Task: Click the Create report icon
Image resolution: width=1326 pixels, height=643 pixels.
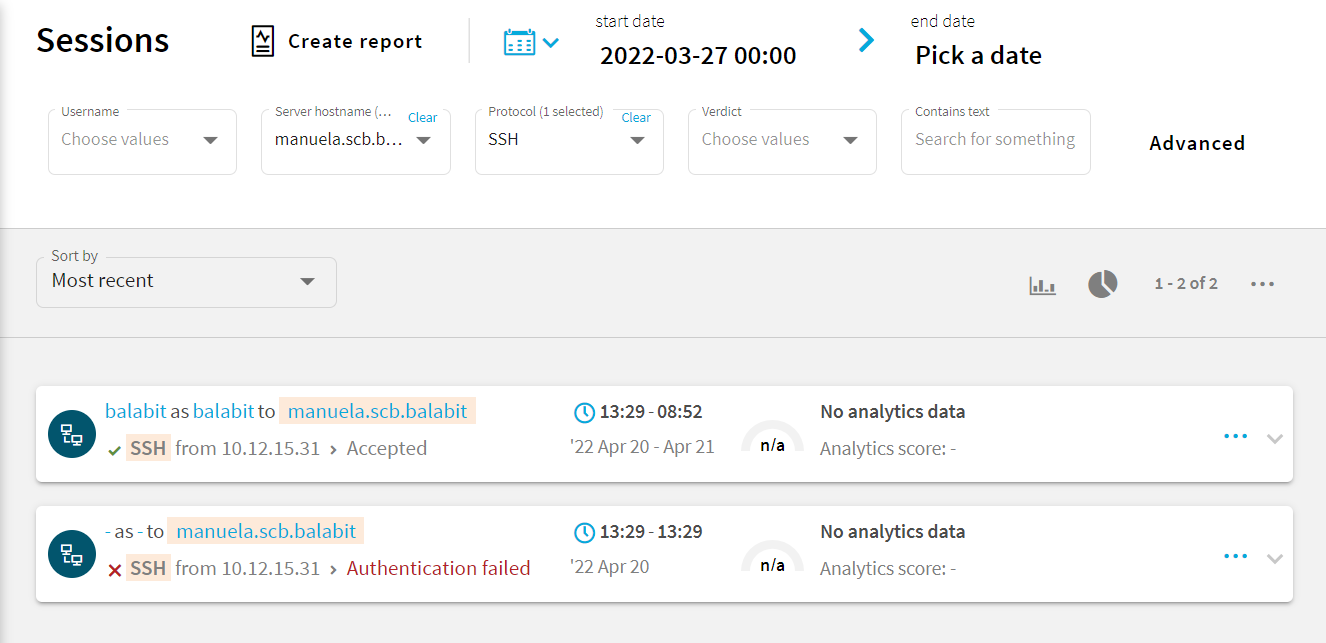Action: coord(262,41)
